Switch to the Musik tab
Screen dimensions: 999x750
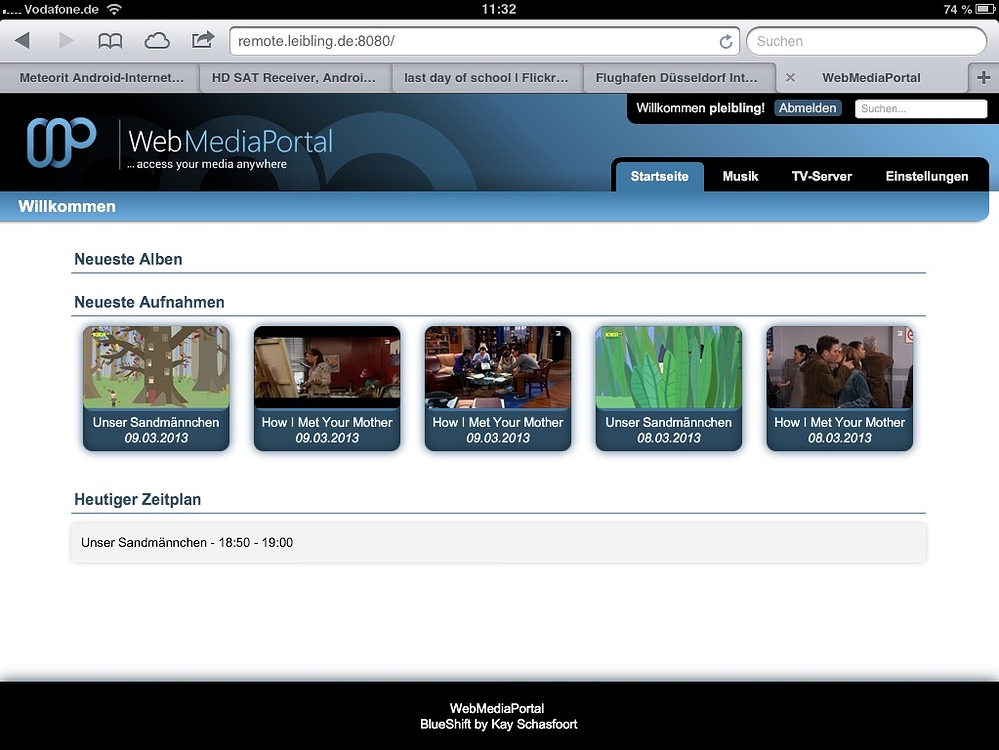(740, 176)
